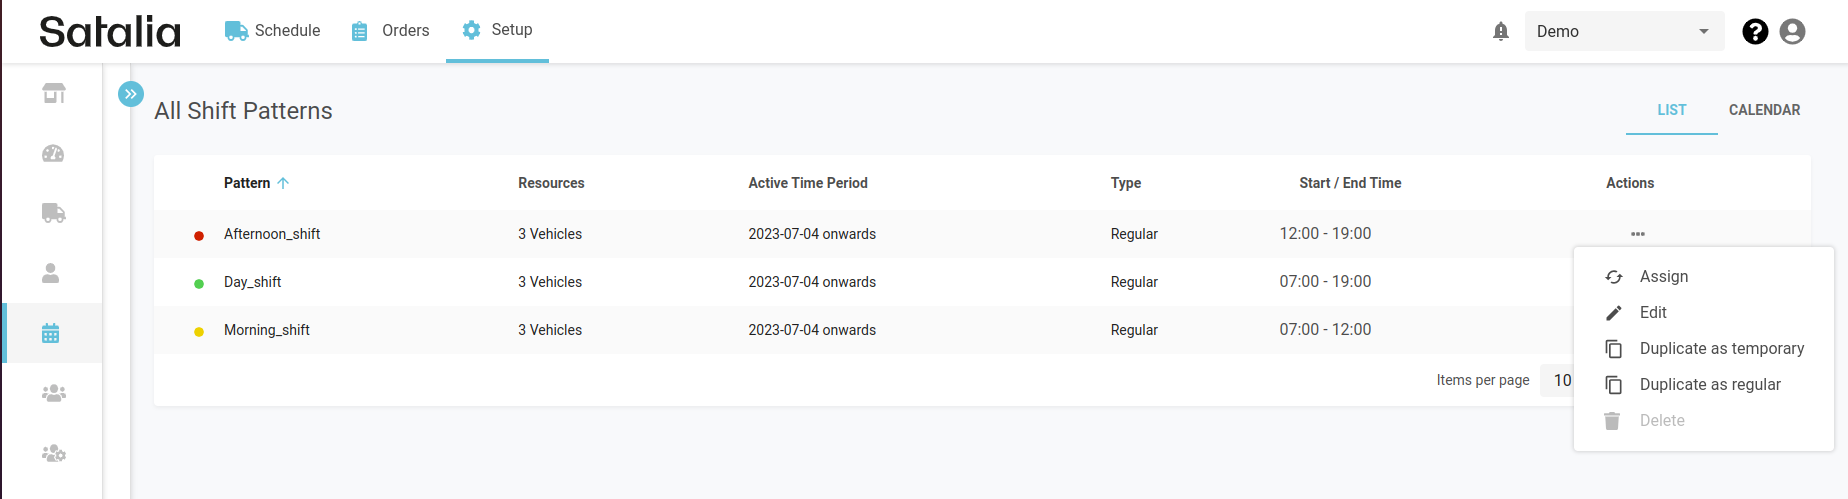The image size is (1848, 499).
Task: Open the single person sidebar icon
Action: coord(51,273)
